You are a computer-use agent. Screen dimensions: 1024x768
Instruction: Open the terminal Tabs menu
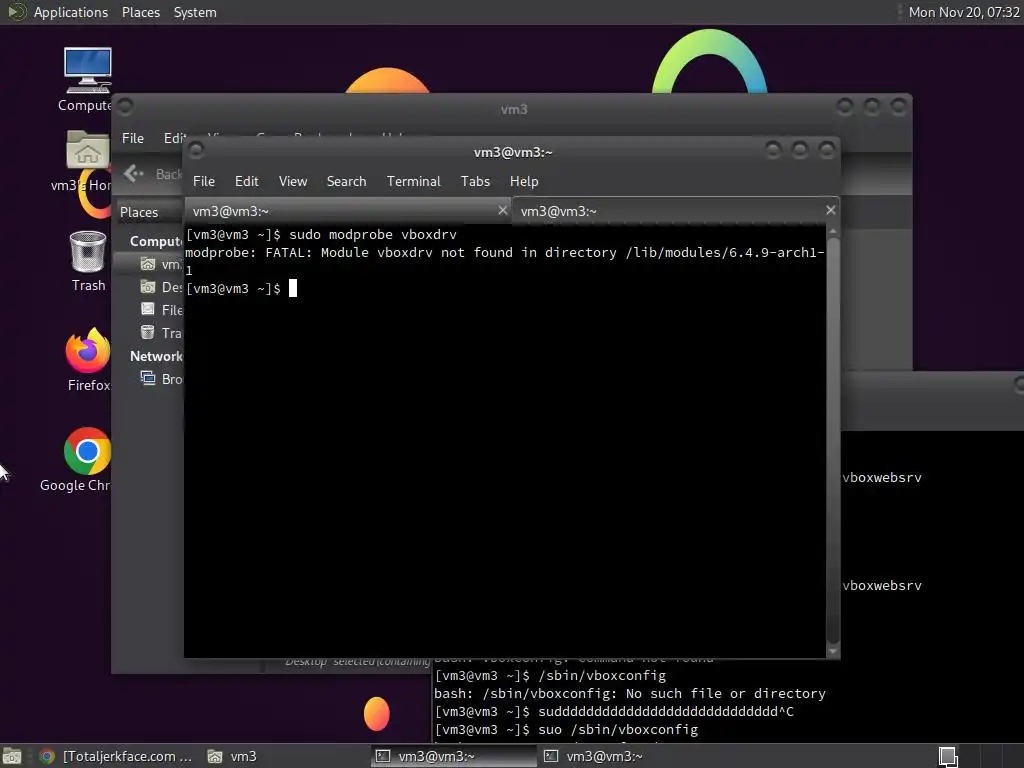click(475, 182)
